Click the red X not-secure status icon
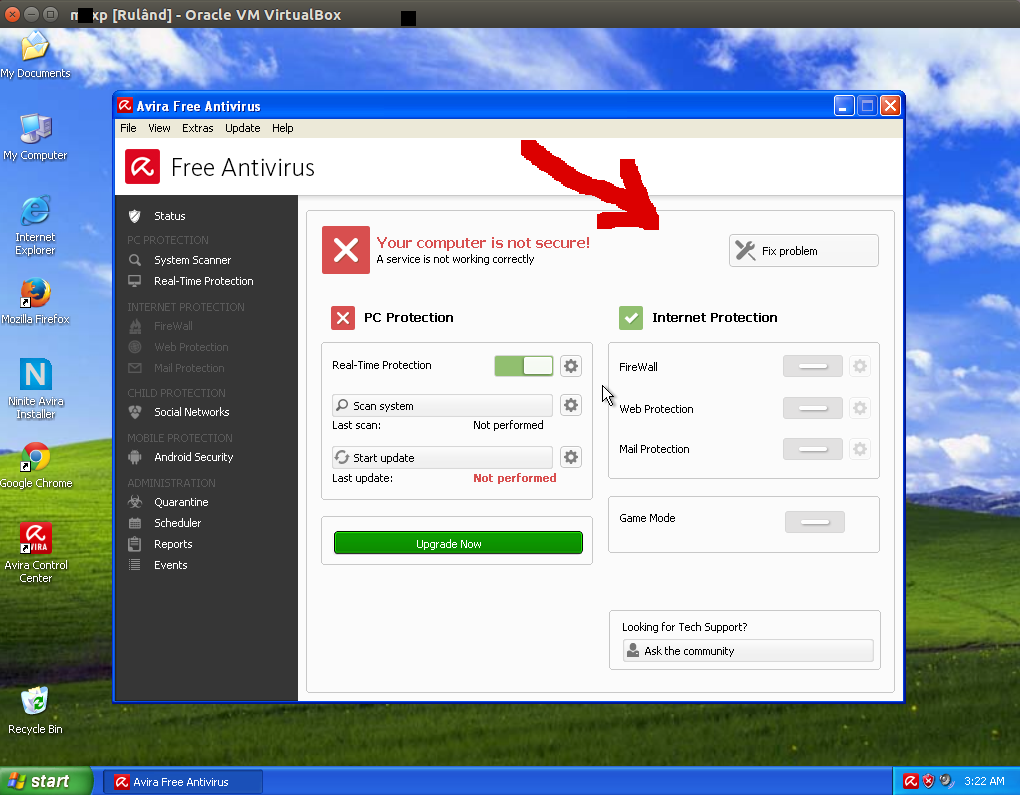The height and width of the screenshot is (795, 1020). point(345,250)
